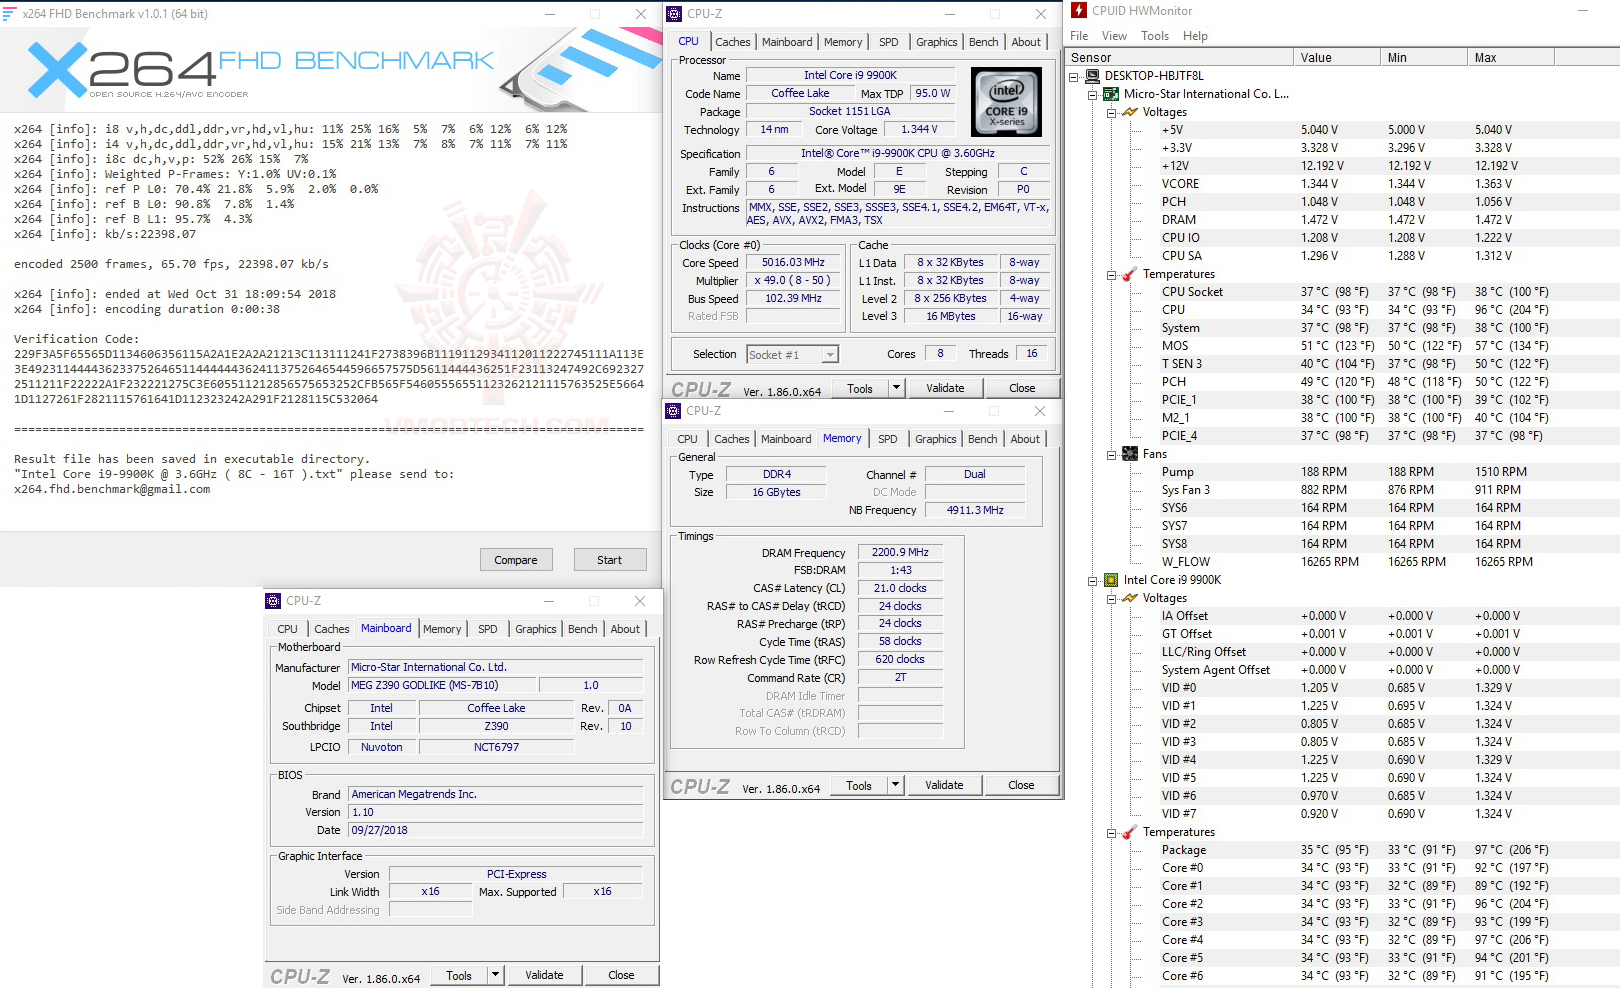Collapse the Voltages group under the motherboard
The width and height of the screenshot is (1620, 988).
[1110, 112]
